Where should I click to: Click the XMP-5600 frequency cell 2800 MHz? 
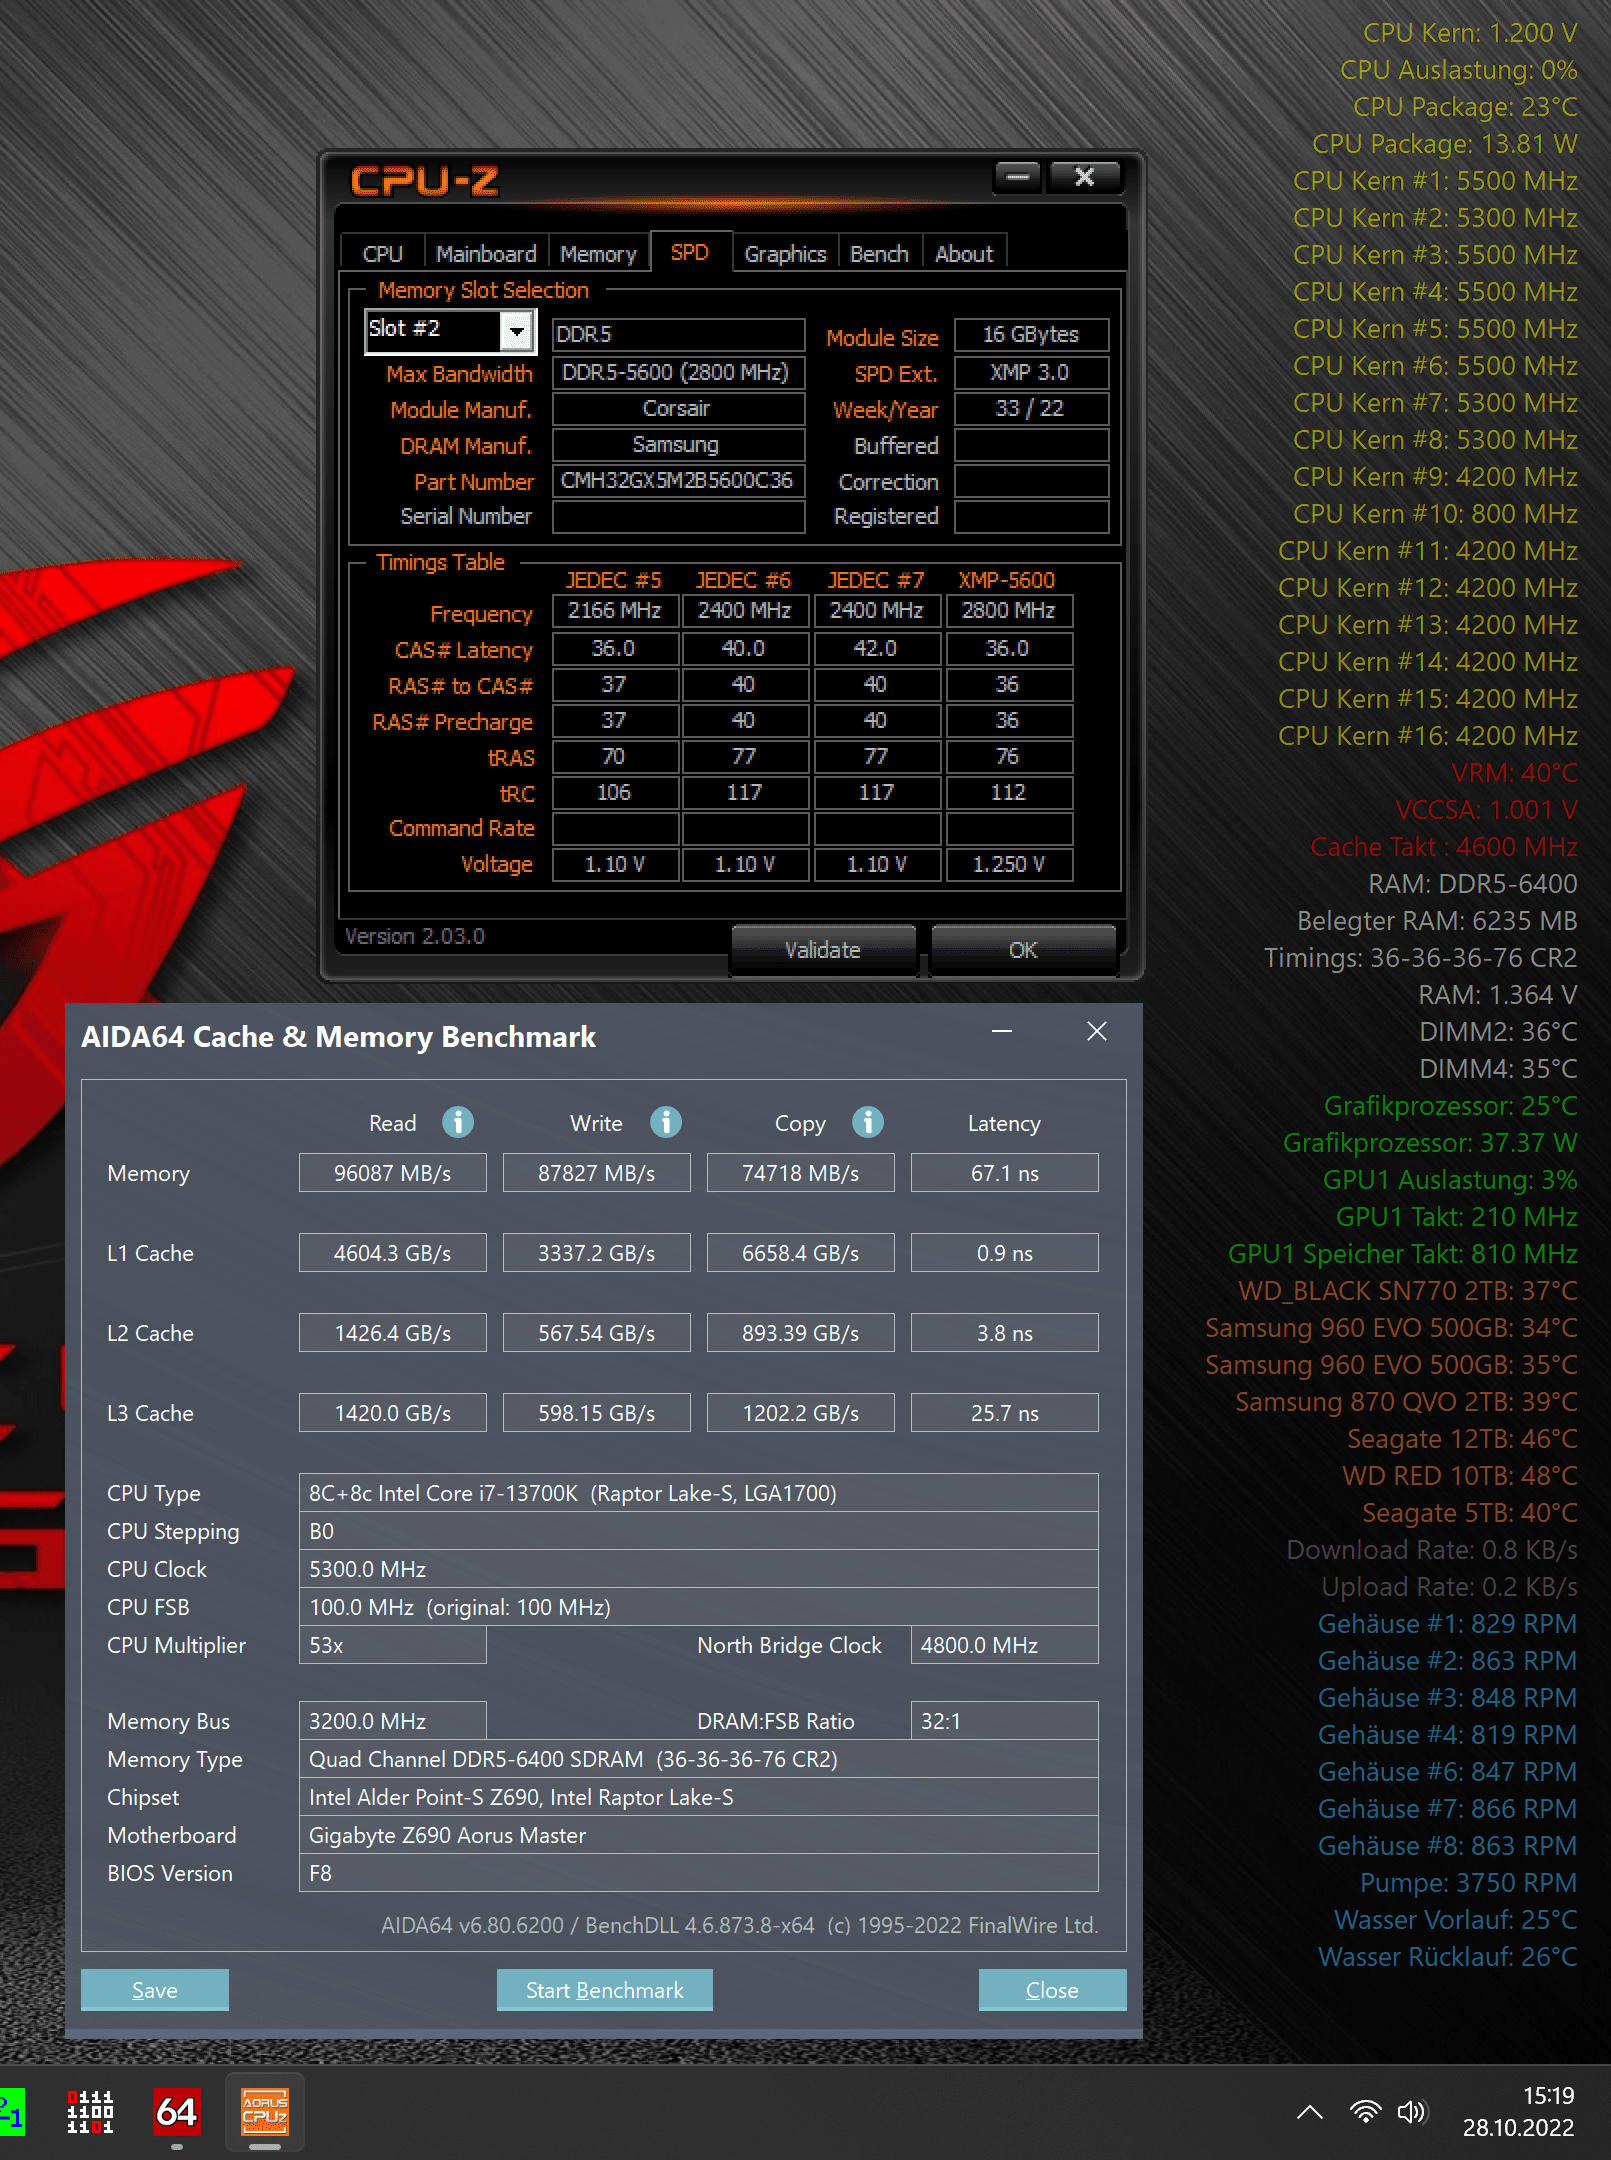click(1009, 611)
